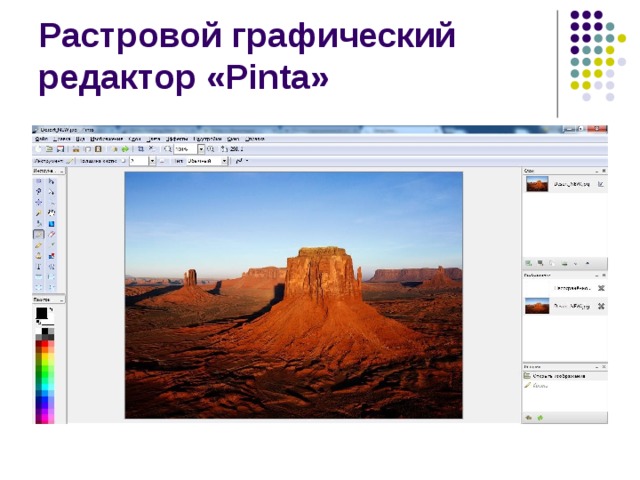
Task: Select the Ellipse Select tool
Action: pyautogui.click(x=39, y=202)
